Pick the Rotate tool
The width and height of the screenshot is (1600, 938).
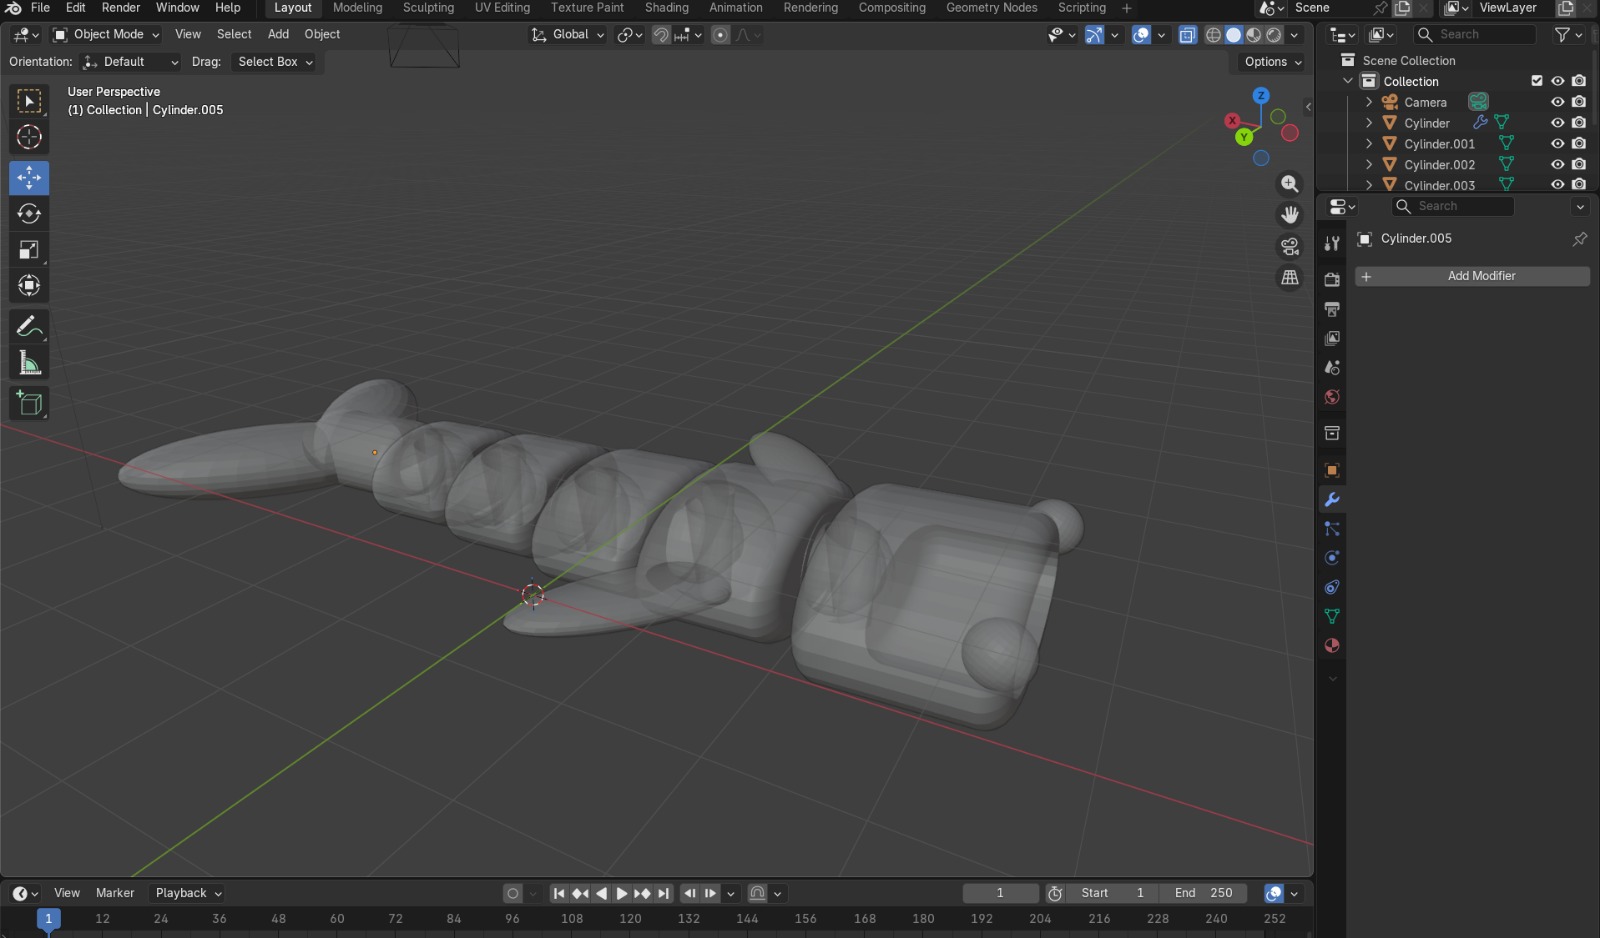[29, 214]
